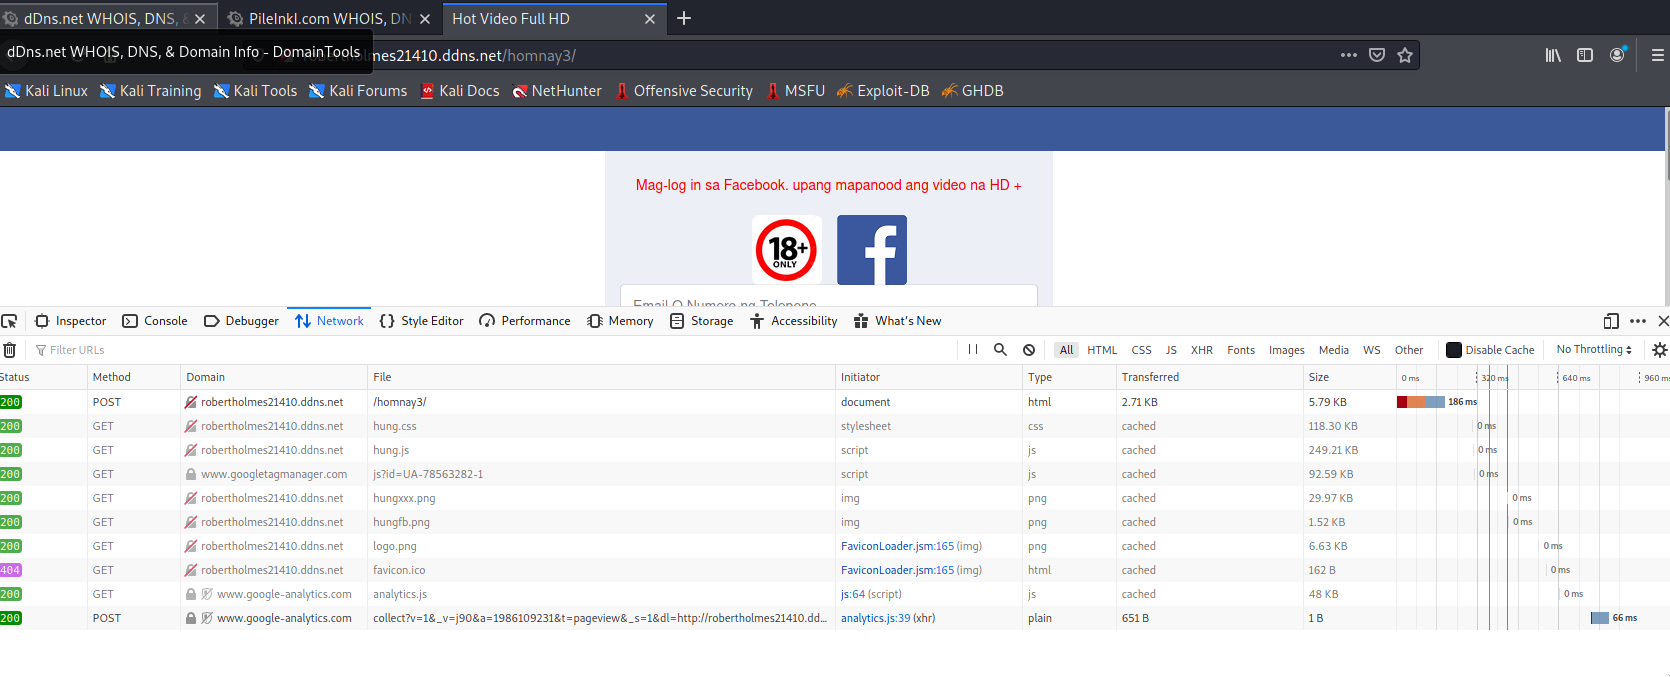Open devtools customize three-dot menu

point(1638,321)
